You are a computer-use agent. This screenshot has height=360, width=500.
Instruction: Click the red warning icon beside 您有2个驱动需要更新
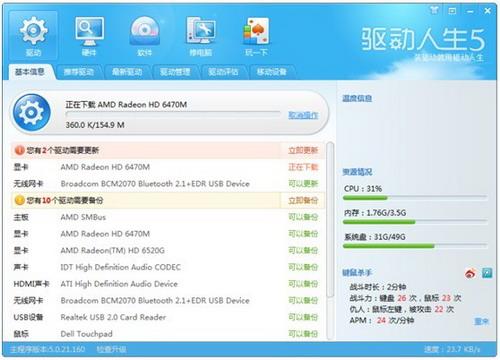[19, 150]
